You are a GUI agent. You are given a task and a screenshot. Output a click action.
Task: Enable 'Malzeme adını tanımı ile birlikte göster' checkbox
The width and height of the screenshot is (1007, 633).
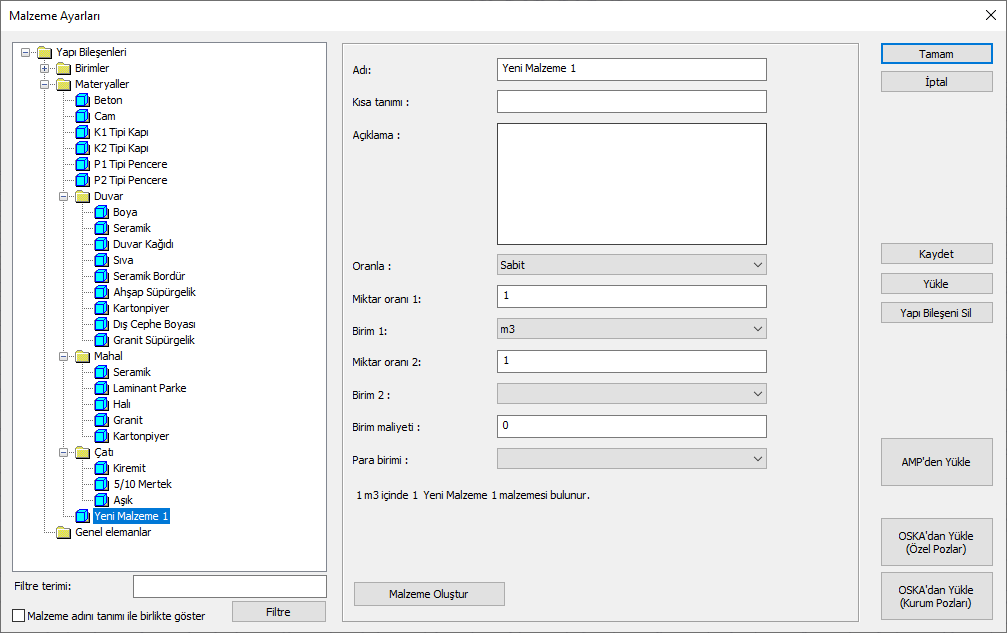tap(19, 616)
